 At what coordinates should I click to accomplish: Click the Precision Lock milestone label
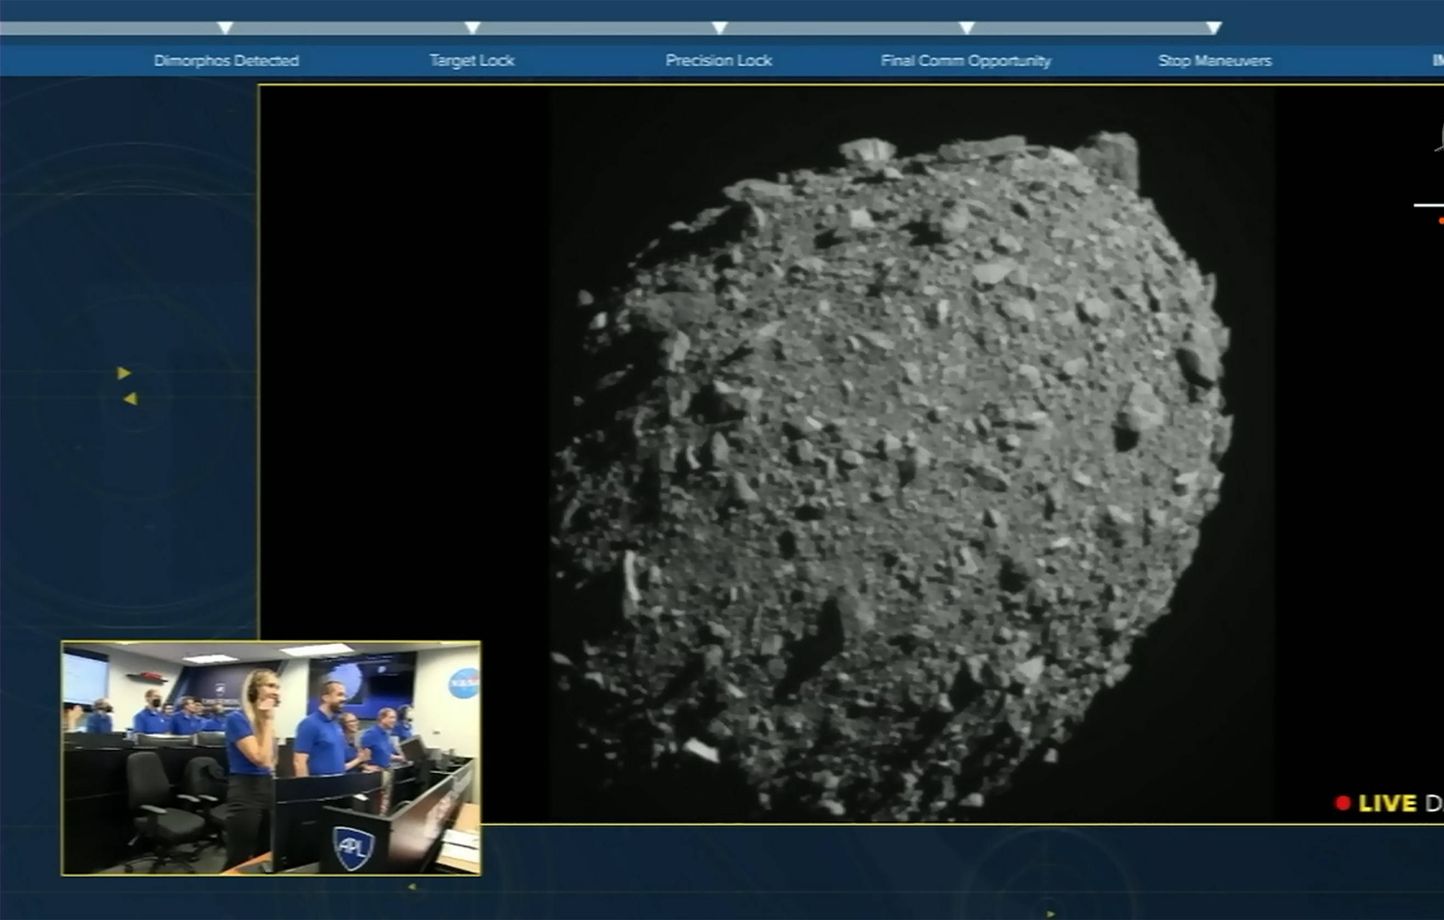pos(719,61)
